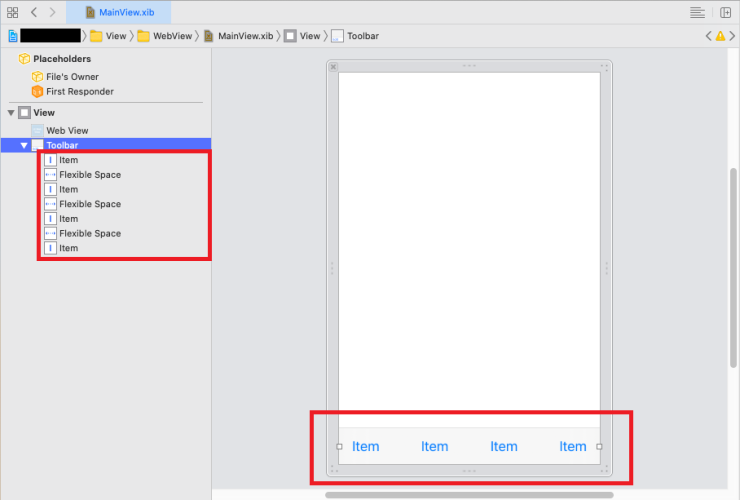Collapse the View disclosure triangle
Screen dimensions: 740x500
[x=11, y=113]
